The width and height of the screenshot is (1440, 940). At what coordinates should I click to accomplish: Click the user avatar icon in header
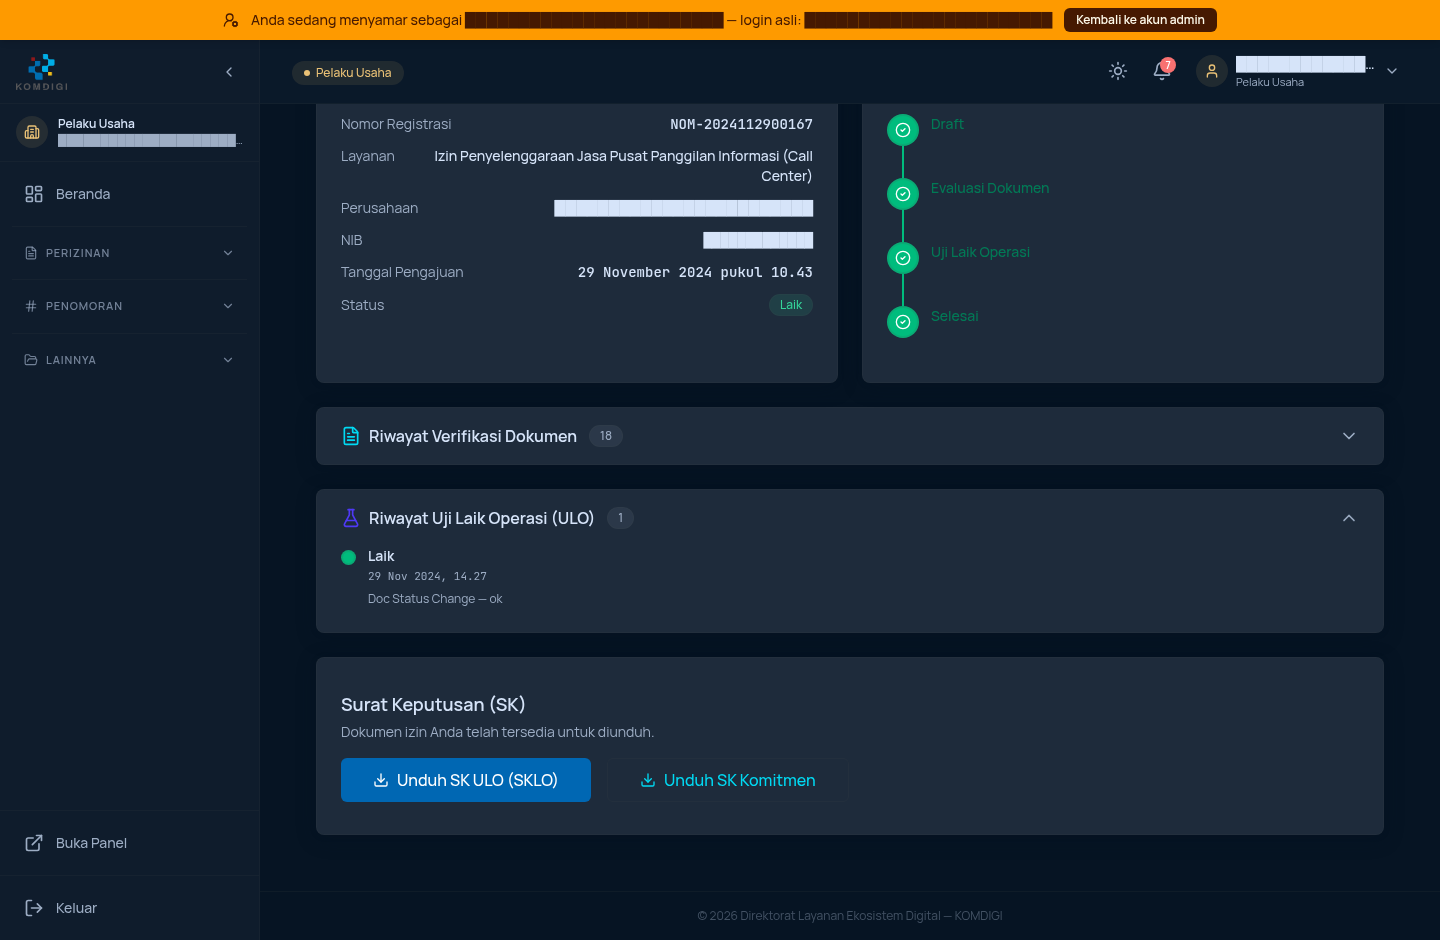pos(1212,71)
